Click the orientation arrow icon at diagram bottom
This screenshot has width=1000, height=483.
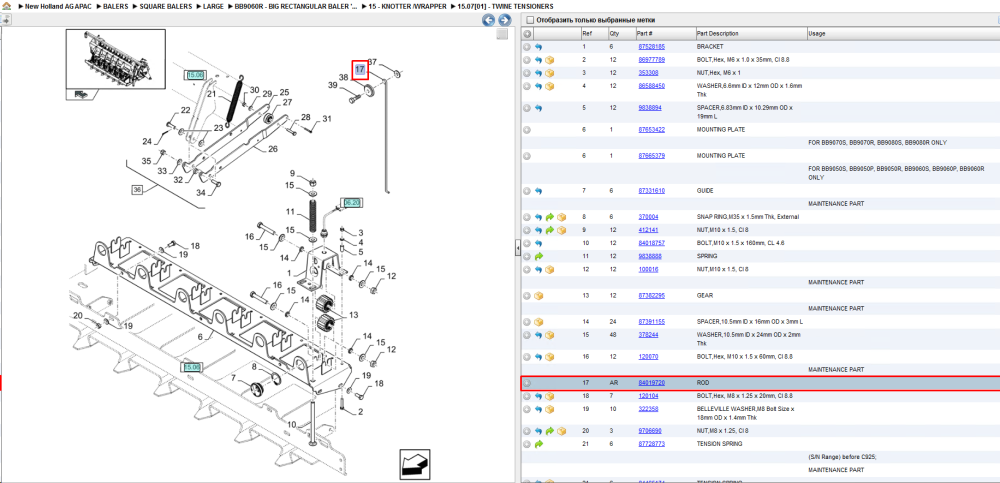[x=415, y=464]
